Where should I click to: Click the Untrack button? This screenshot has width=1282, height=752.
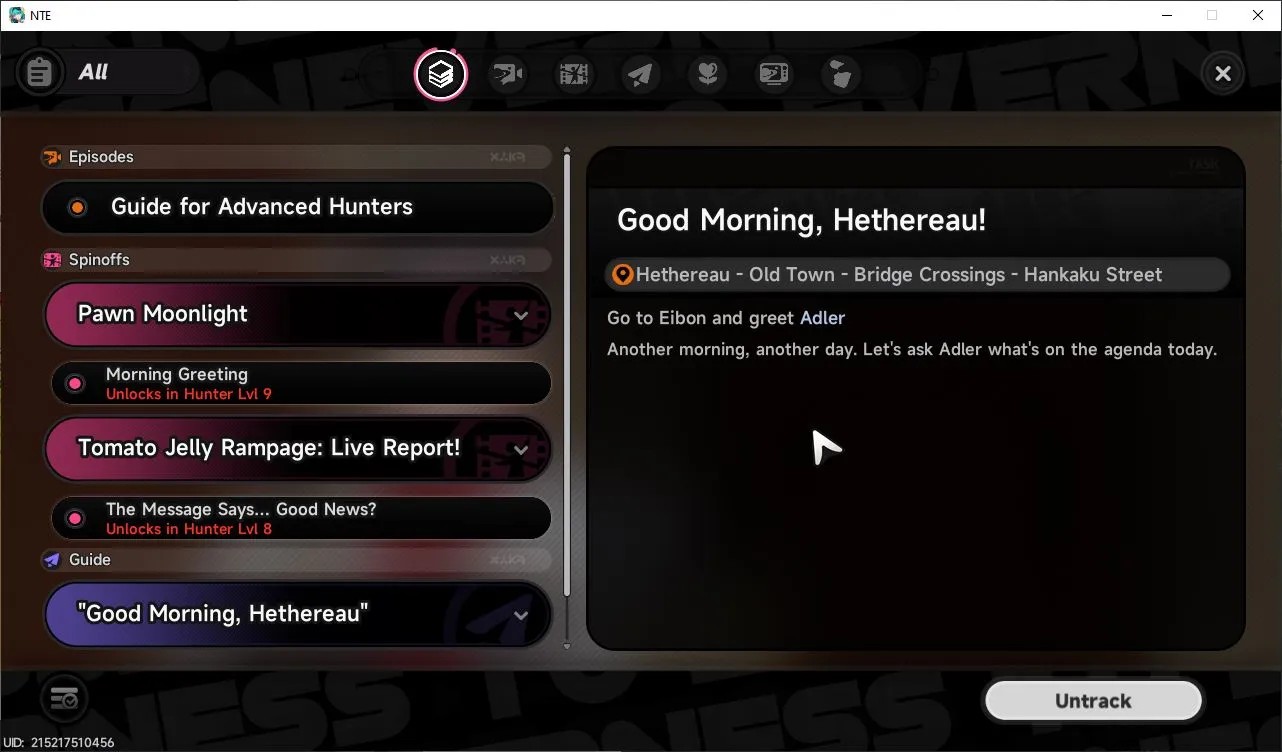point(1093,701)
